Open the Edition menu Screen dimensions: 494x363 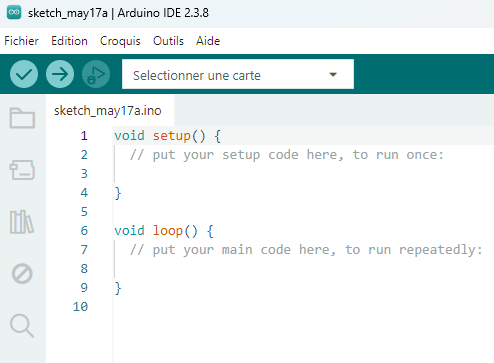coord(69,41)
